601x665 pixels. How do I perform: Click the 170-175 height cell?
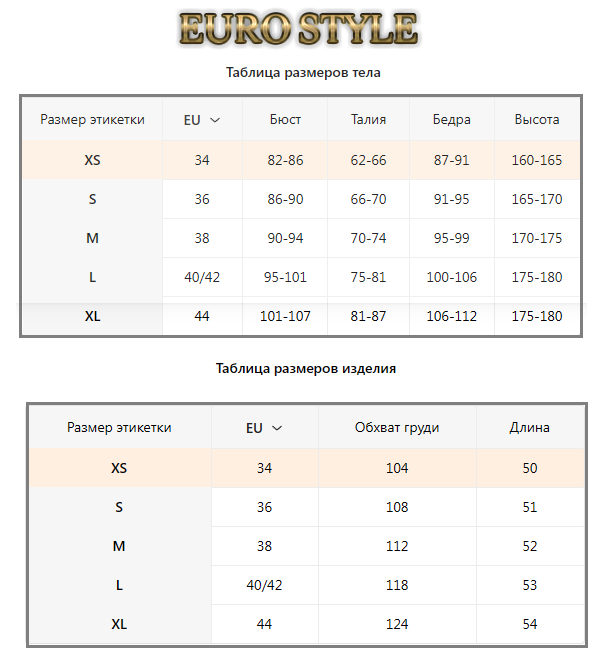[x=537, y=239]
